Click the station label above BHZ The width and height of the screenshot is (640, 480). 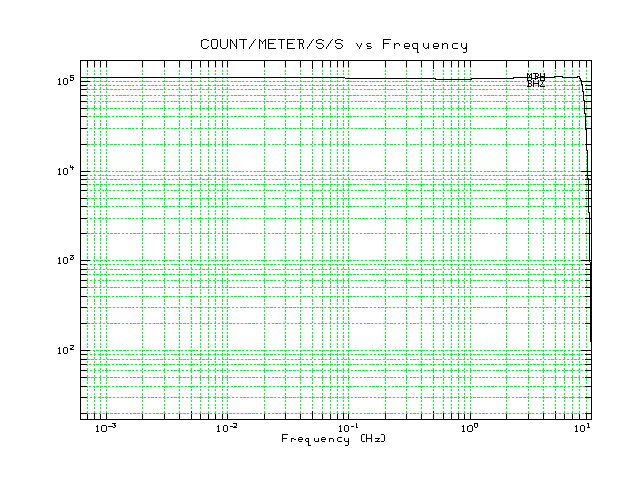[536, 77]
